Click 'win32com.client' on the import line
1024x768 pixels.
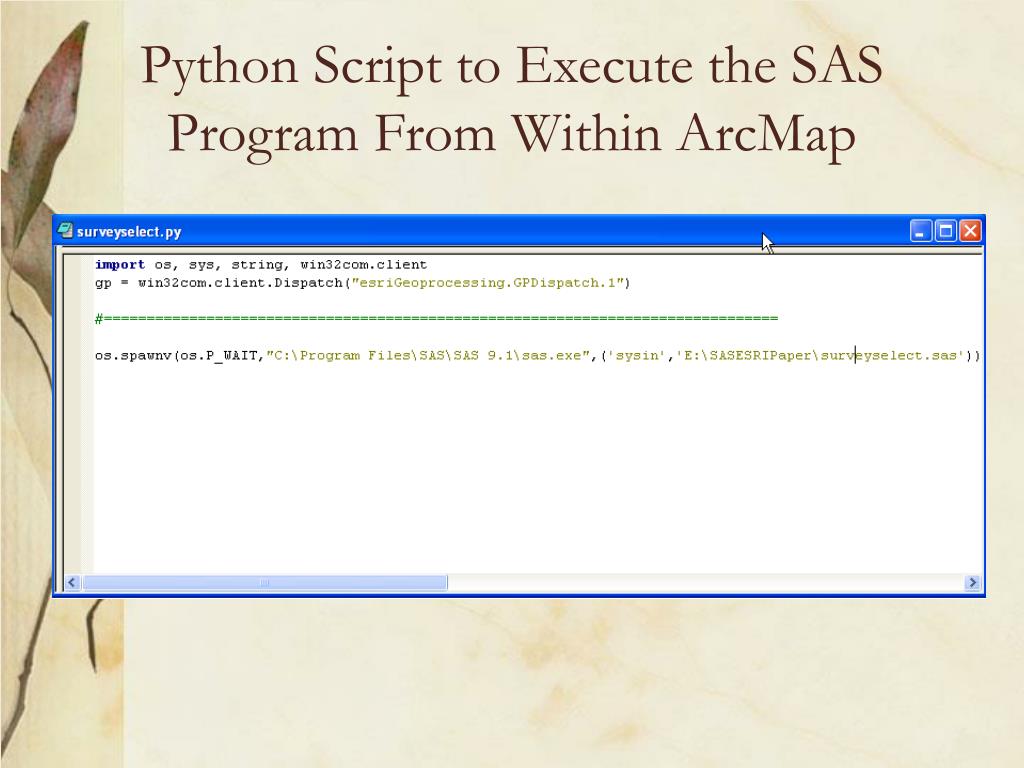363,264
